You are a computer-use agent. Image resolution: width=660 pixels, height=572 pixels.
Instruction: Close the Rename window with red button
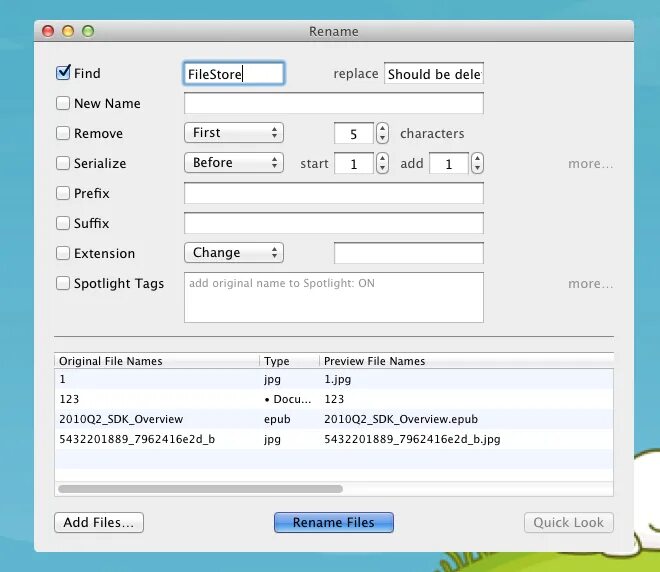(48, 31)
